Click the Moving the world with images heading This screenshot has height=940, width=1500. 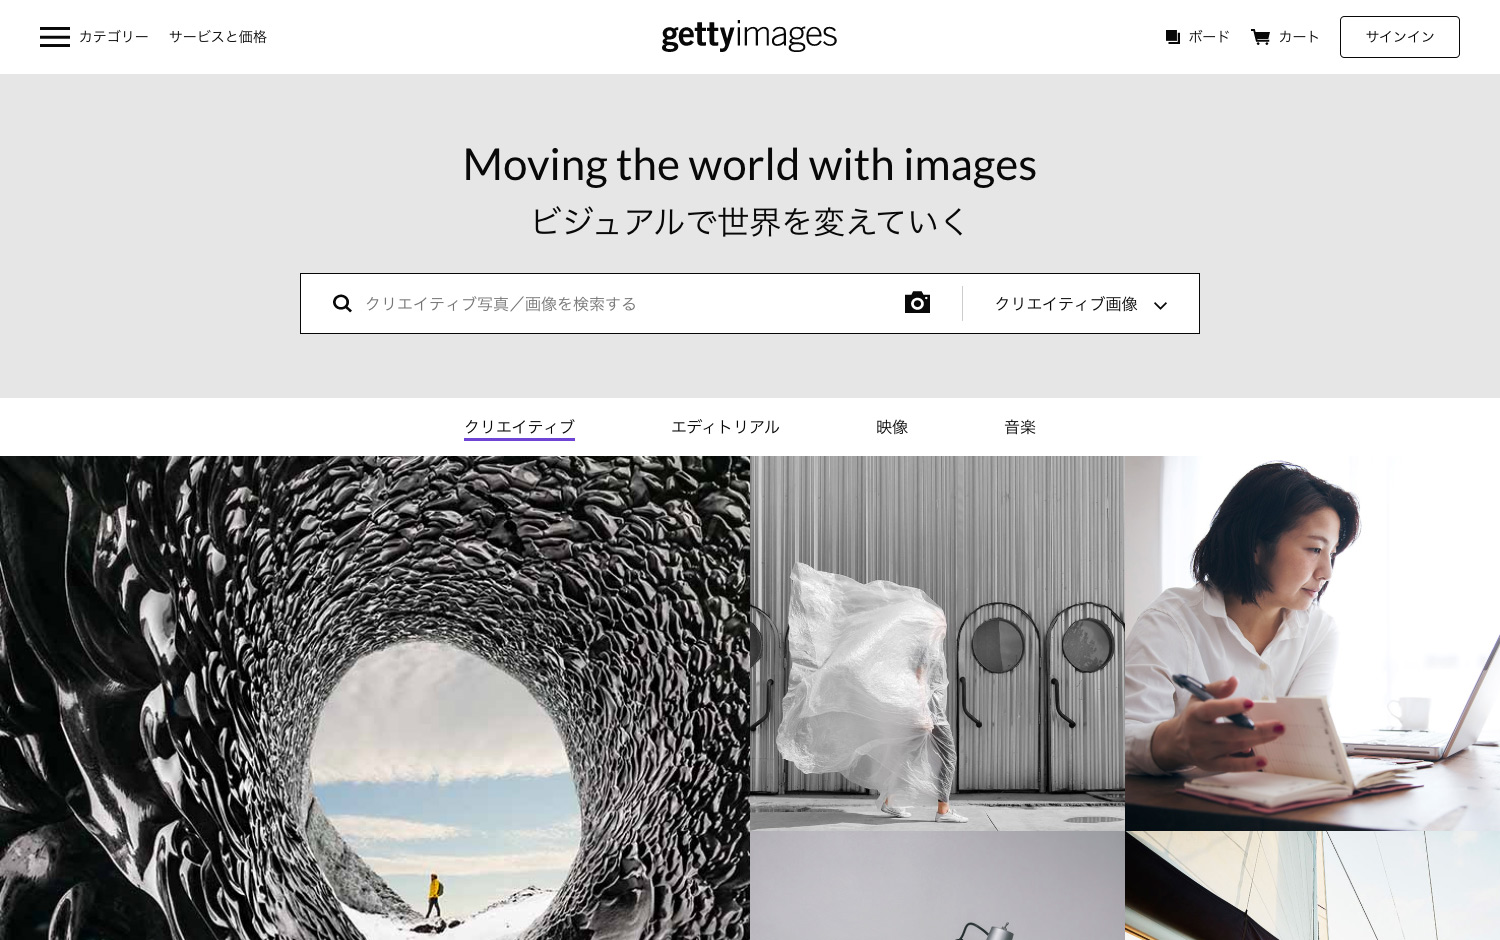point(750,165)
